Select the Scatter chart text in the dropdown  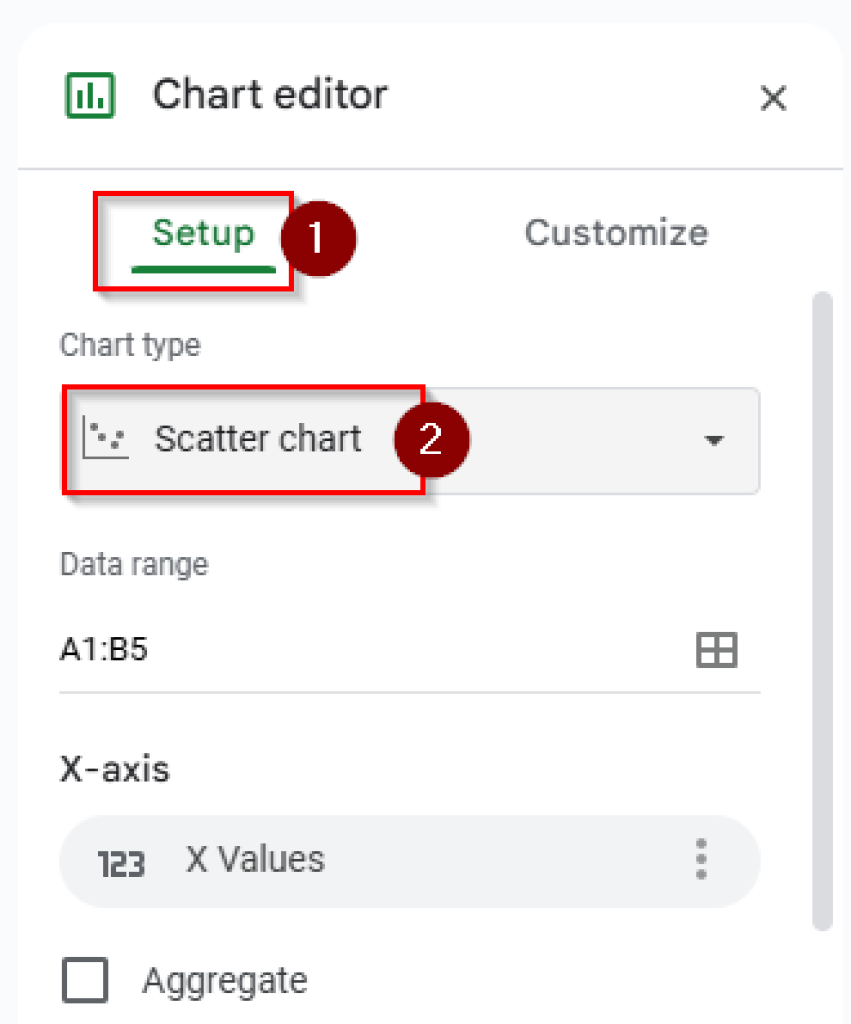(x=258, y=440)
